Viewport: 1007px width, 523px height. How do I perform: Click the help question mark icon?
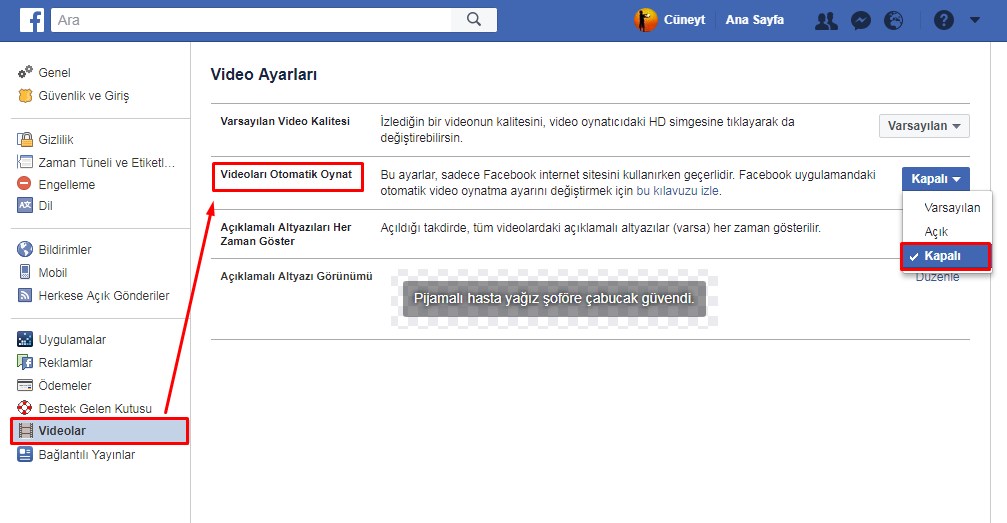pos(944,20)
